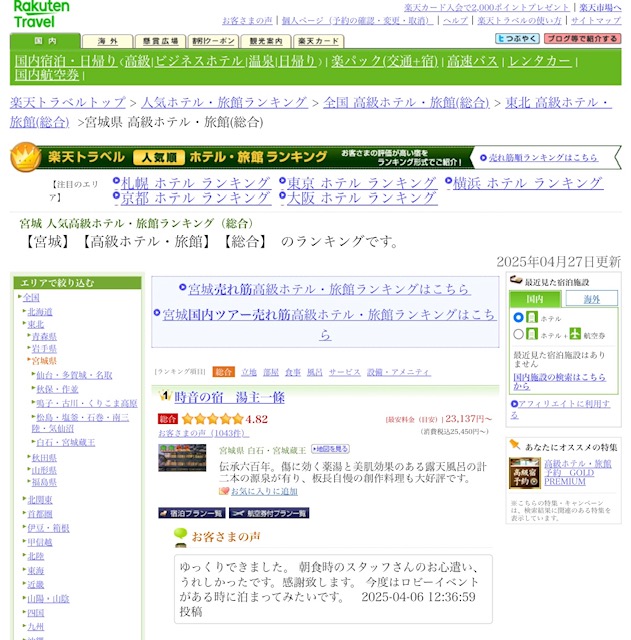
Task: Open the 楽天カード tab
Action: click(x=318, y=41)
